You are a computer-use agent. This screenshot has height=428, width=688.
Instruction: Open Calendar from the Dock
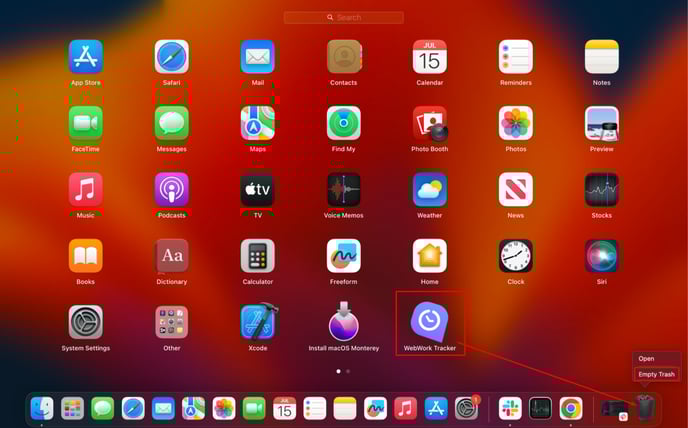click(284, 408)
